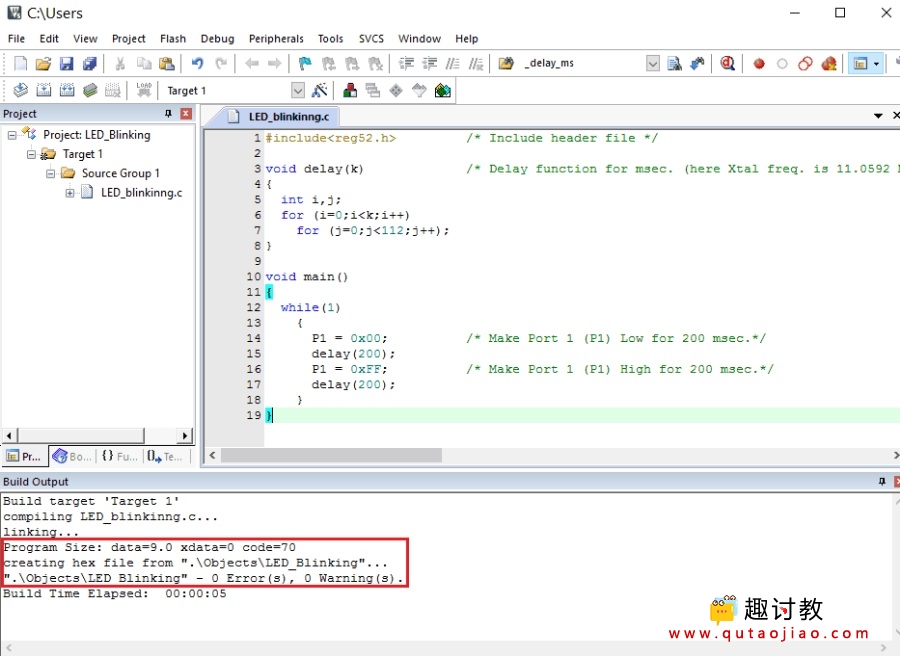Viewport: 900px width, 656px height.
Task: Create a new file with the toolbar icon
Action: tap(20, 63)
